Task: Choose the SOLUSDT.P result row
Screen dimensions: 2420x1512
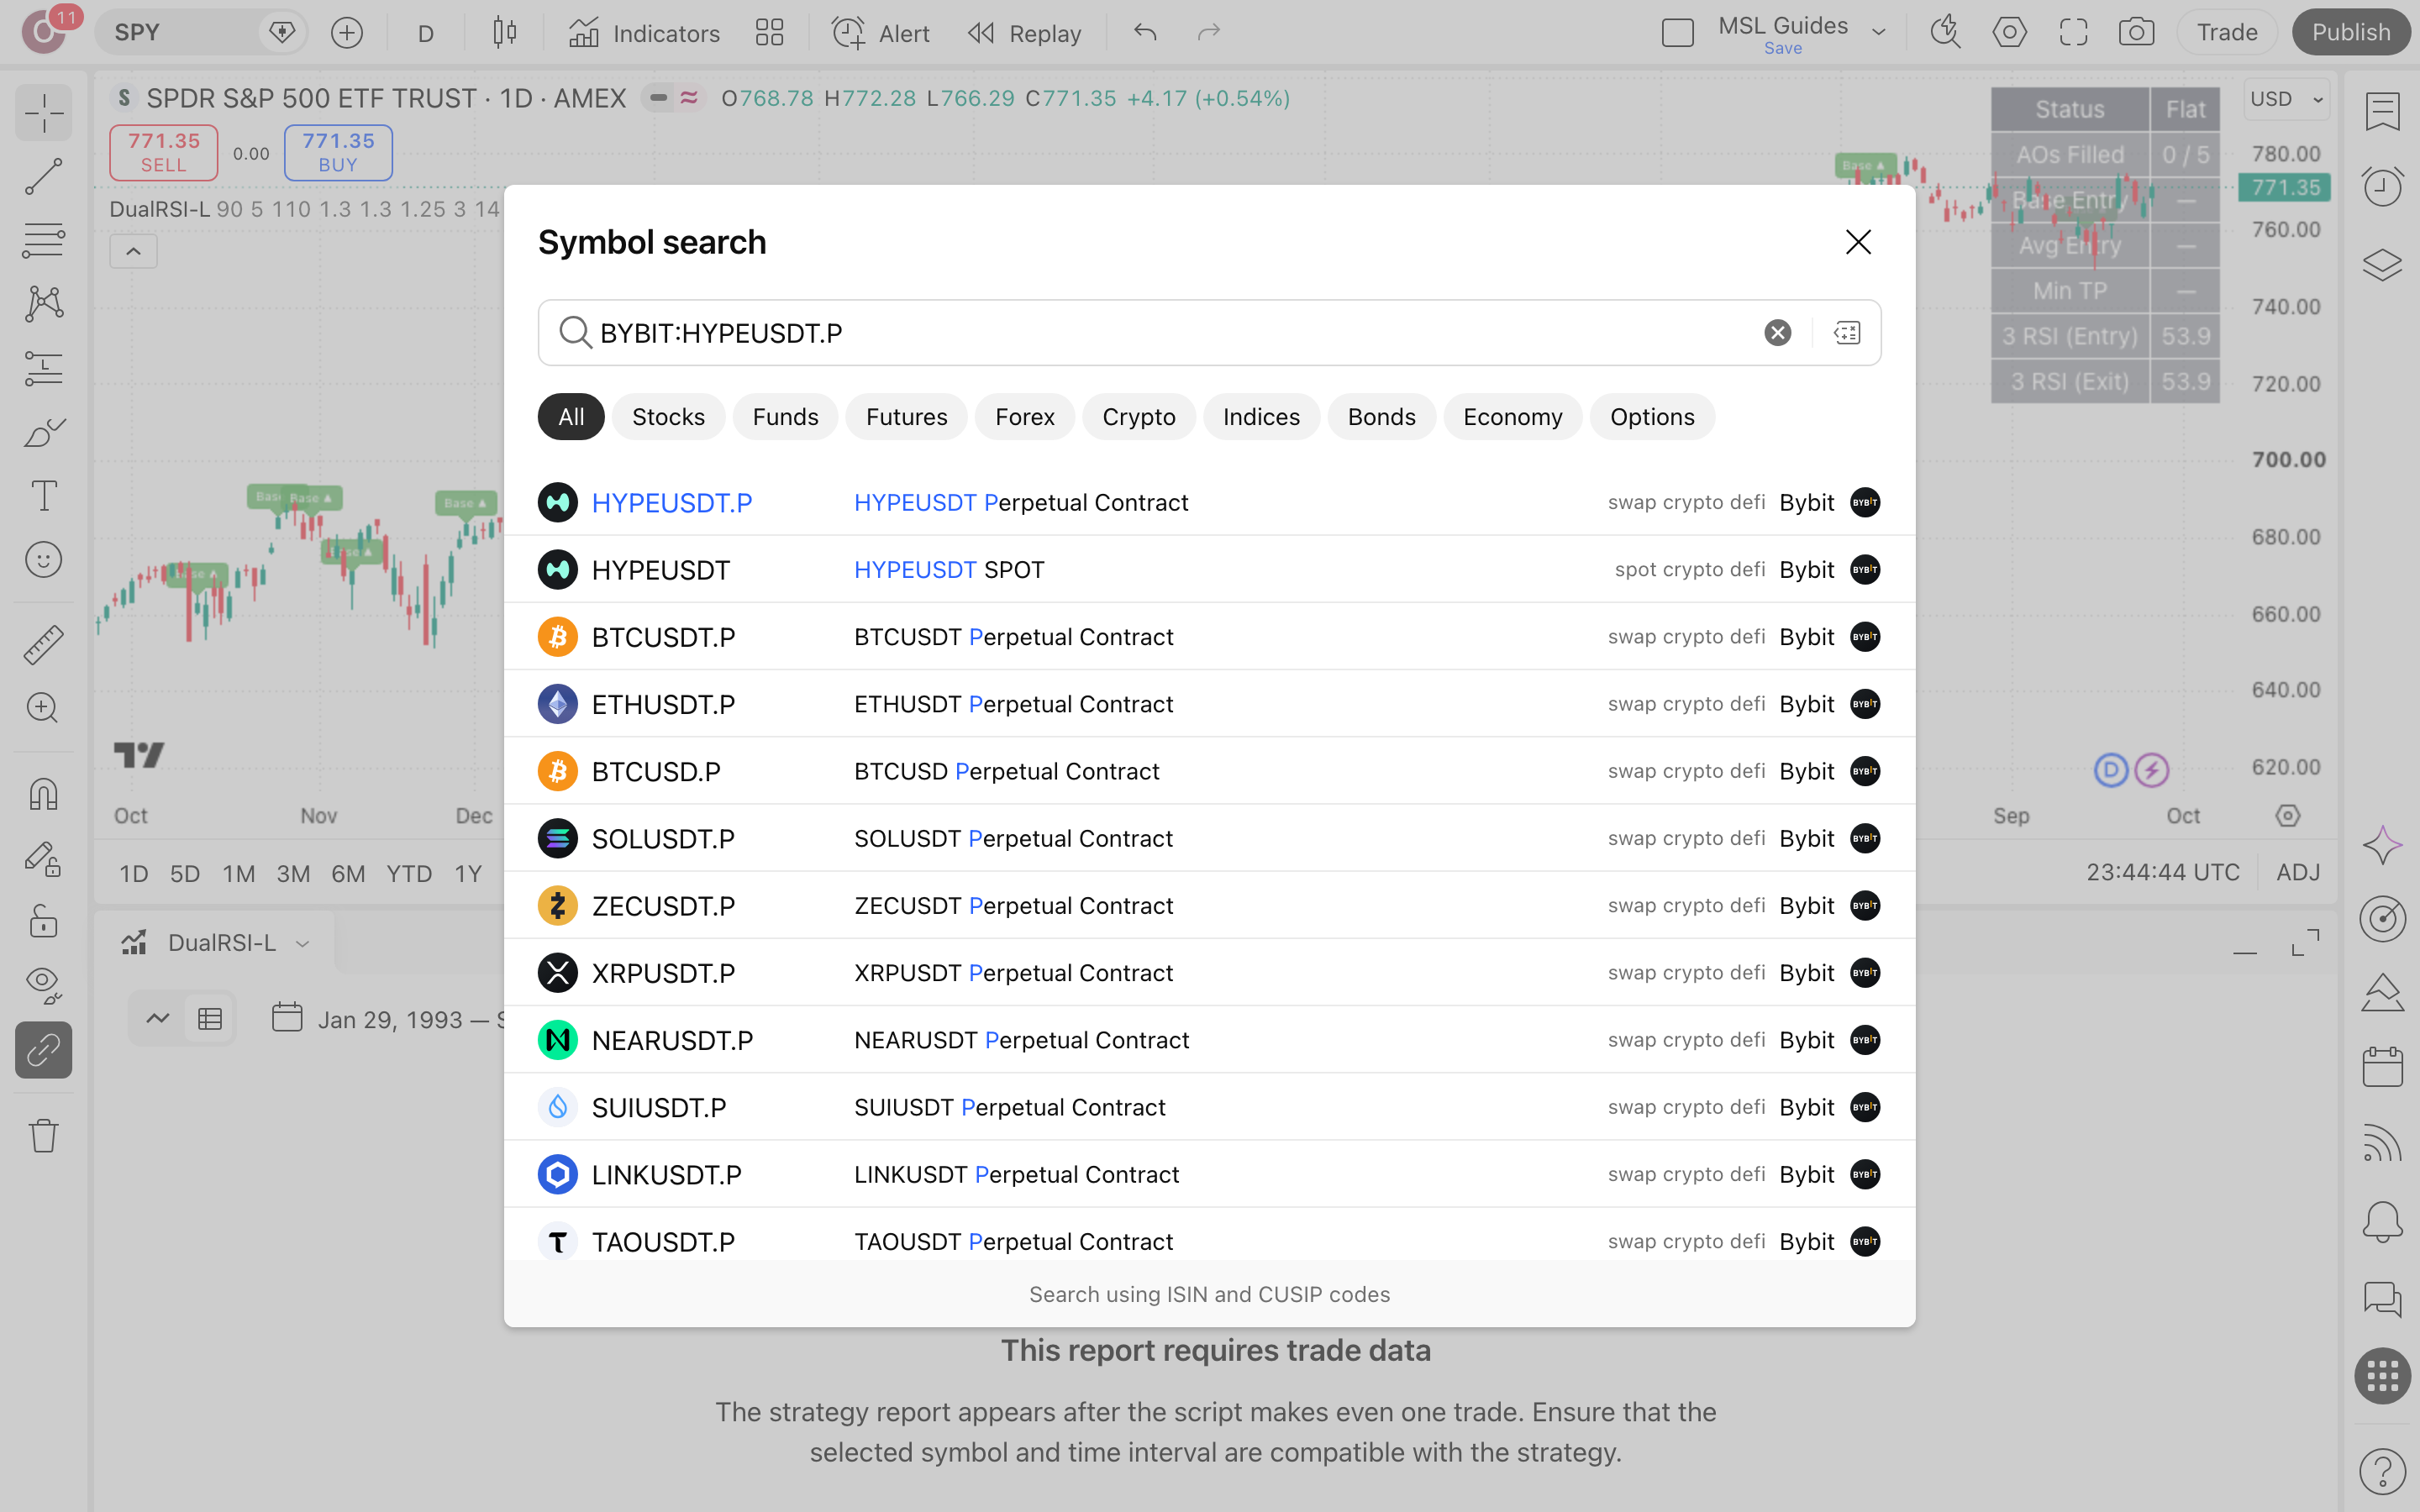Action: point(1210,839)
